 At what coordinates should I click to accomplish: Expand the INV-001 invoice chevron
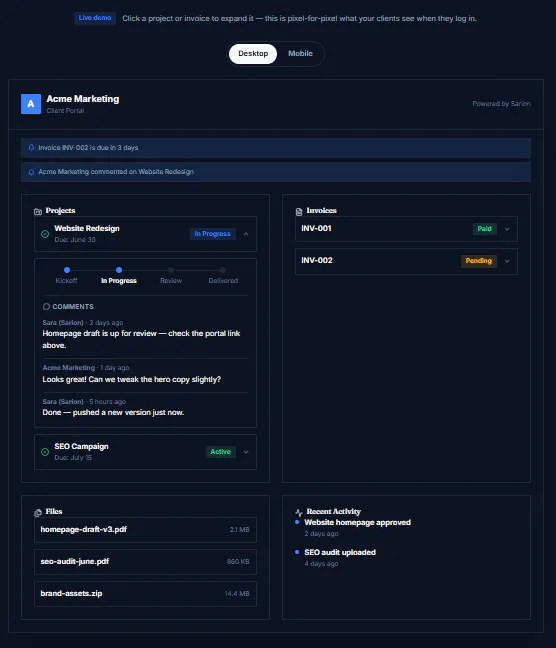point(507,229)
